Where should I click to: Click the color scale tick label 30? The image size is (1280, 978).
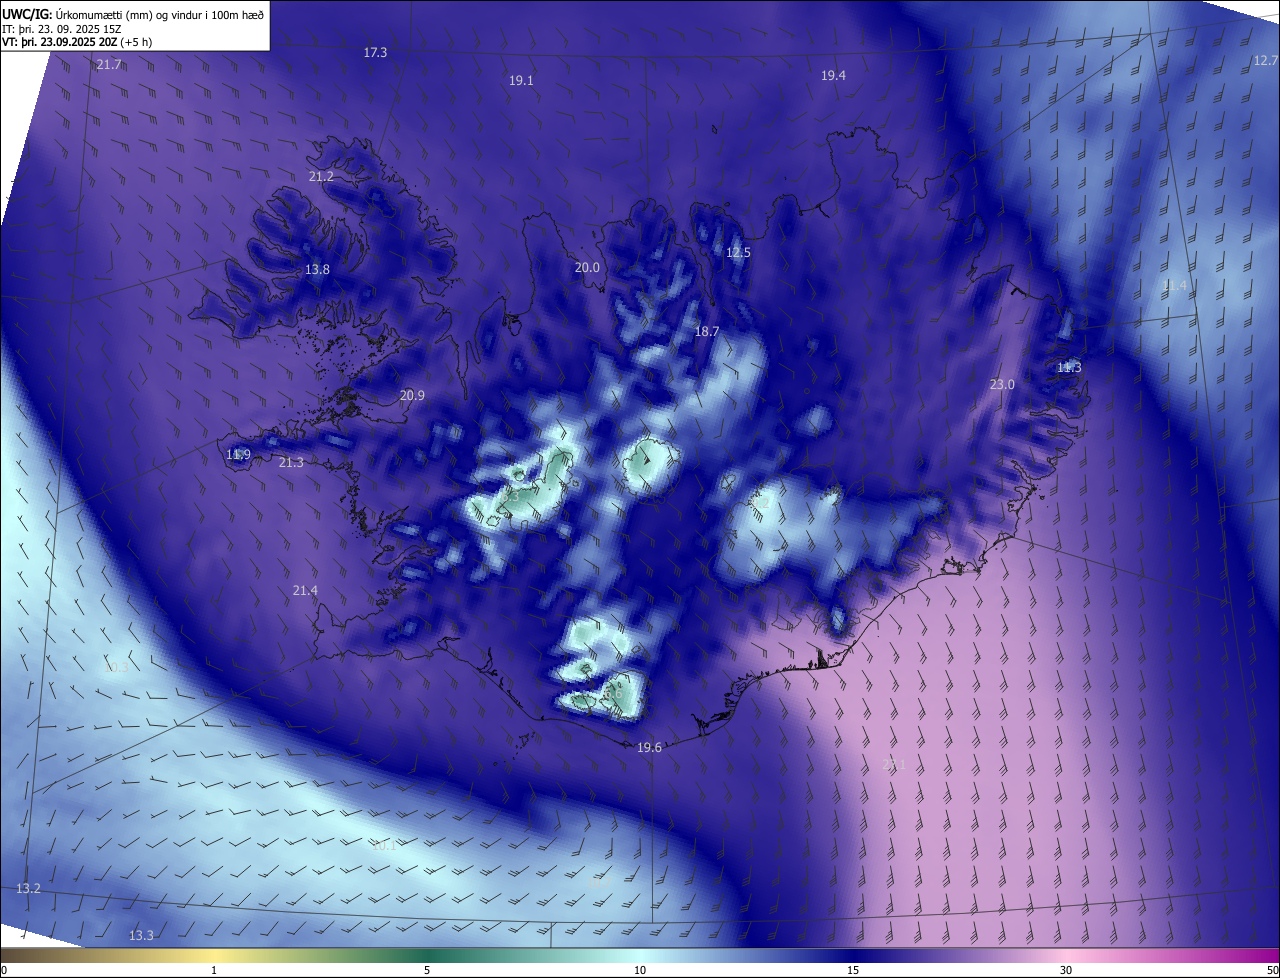1066,970
